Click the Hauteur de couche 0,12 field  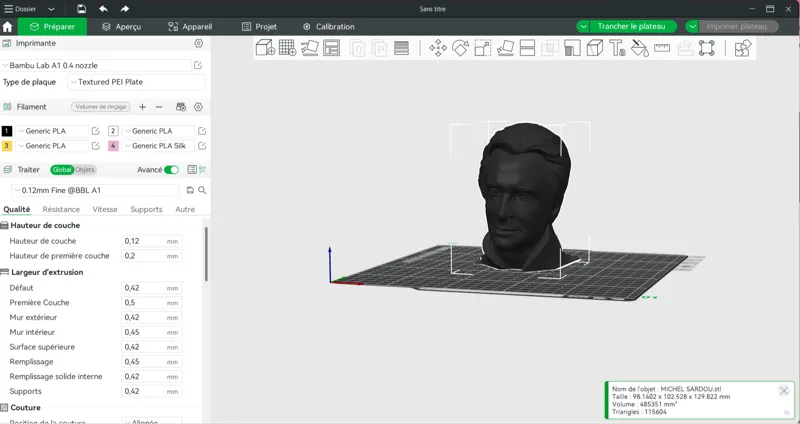pyautogui.click(x=152, y=241)
